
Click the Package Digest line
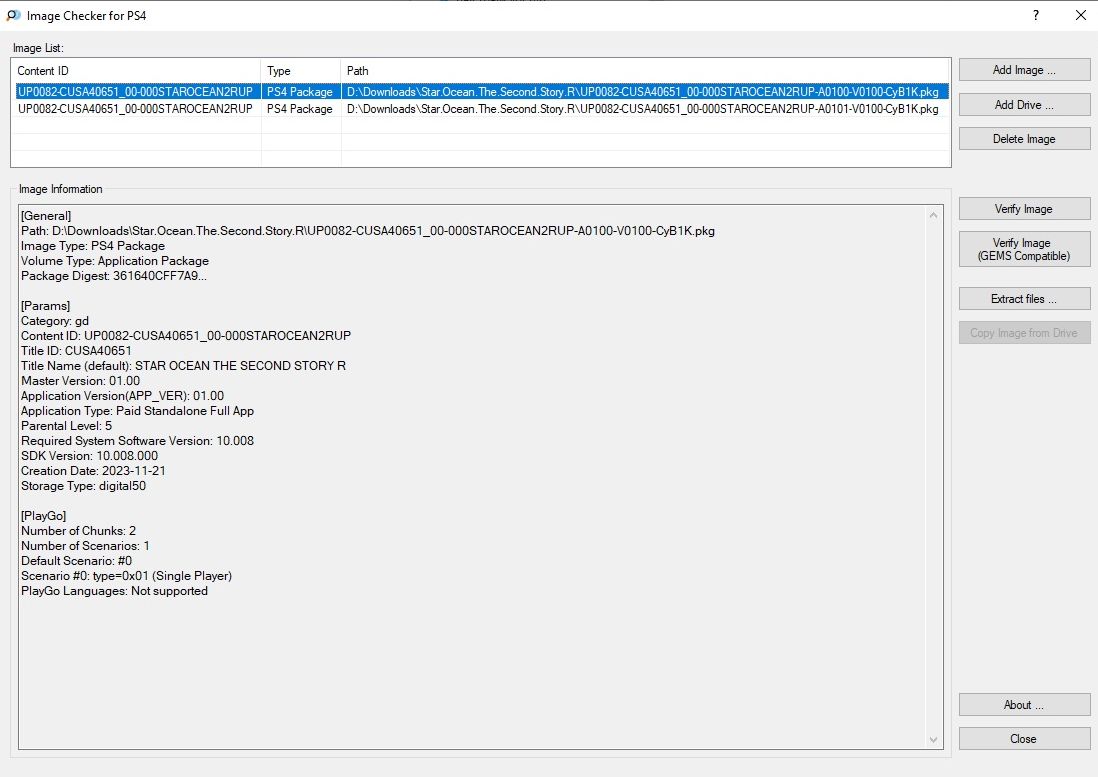click(x=113, y=276)
